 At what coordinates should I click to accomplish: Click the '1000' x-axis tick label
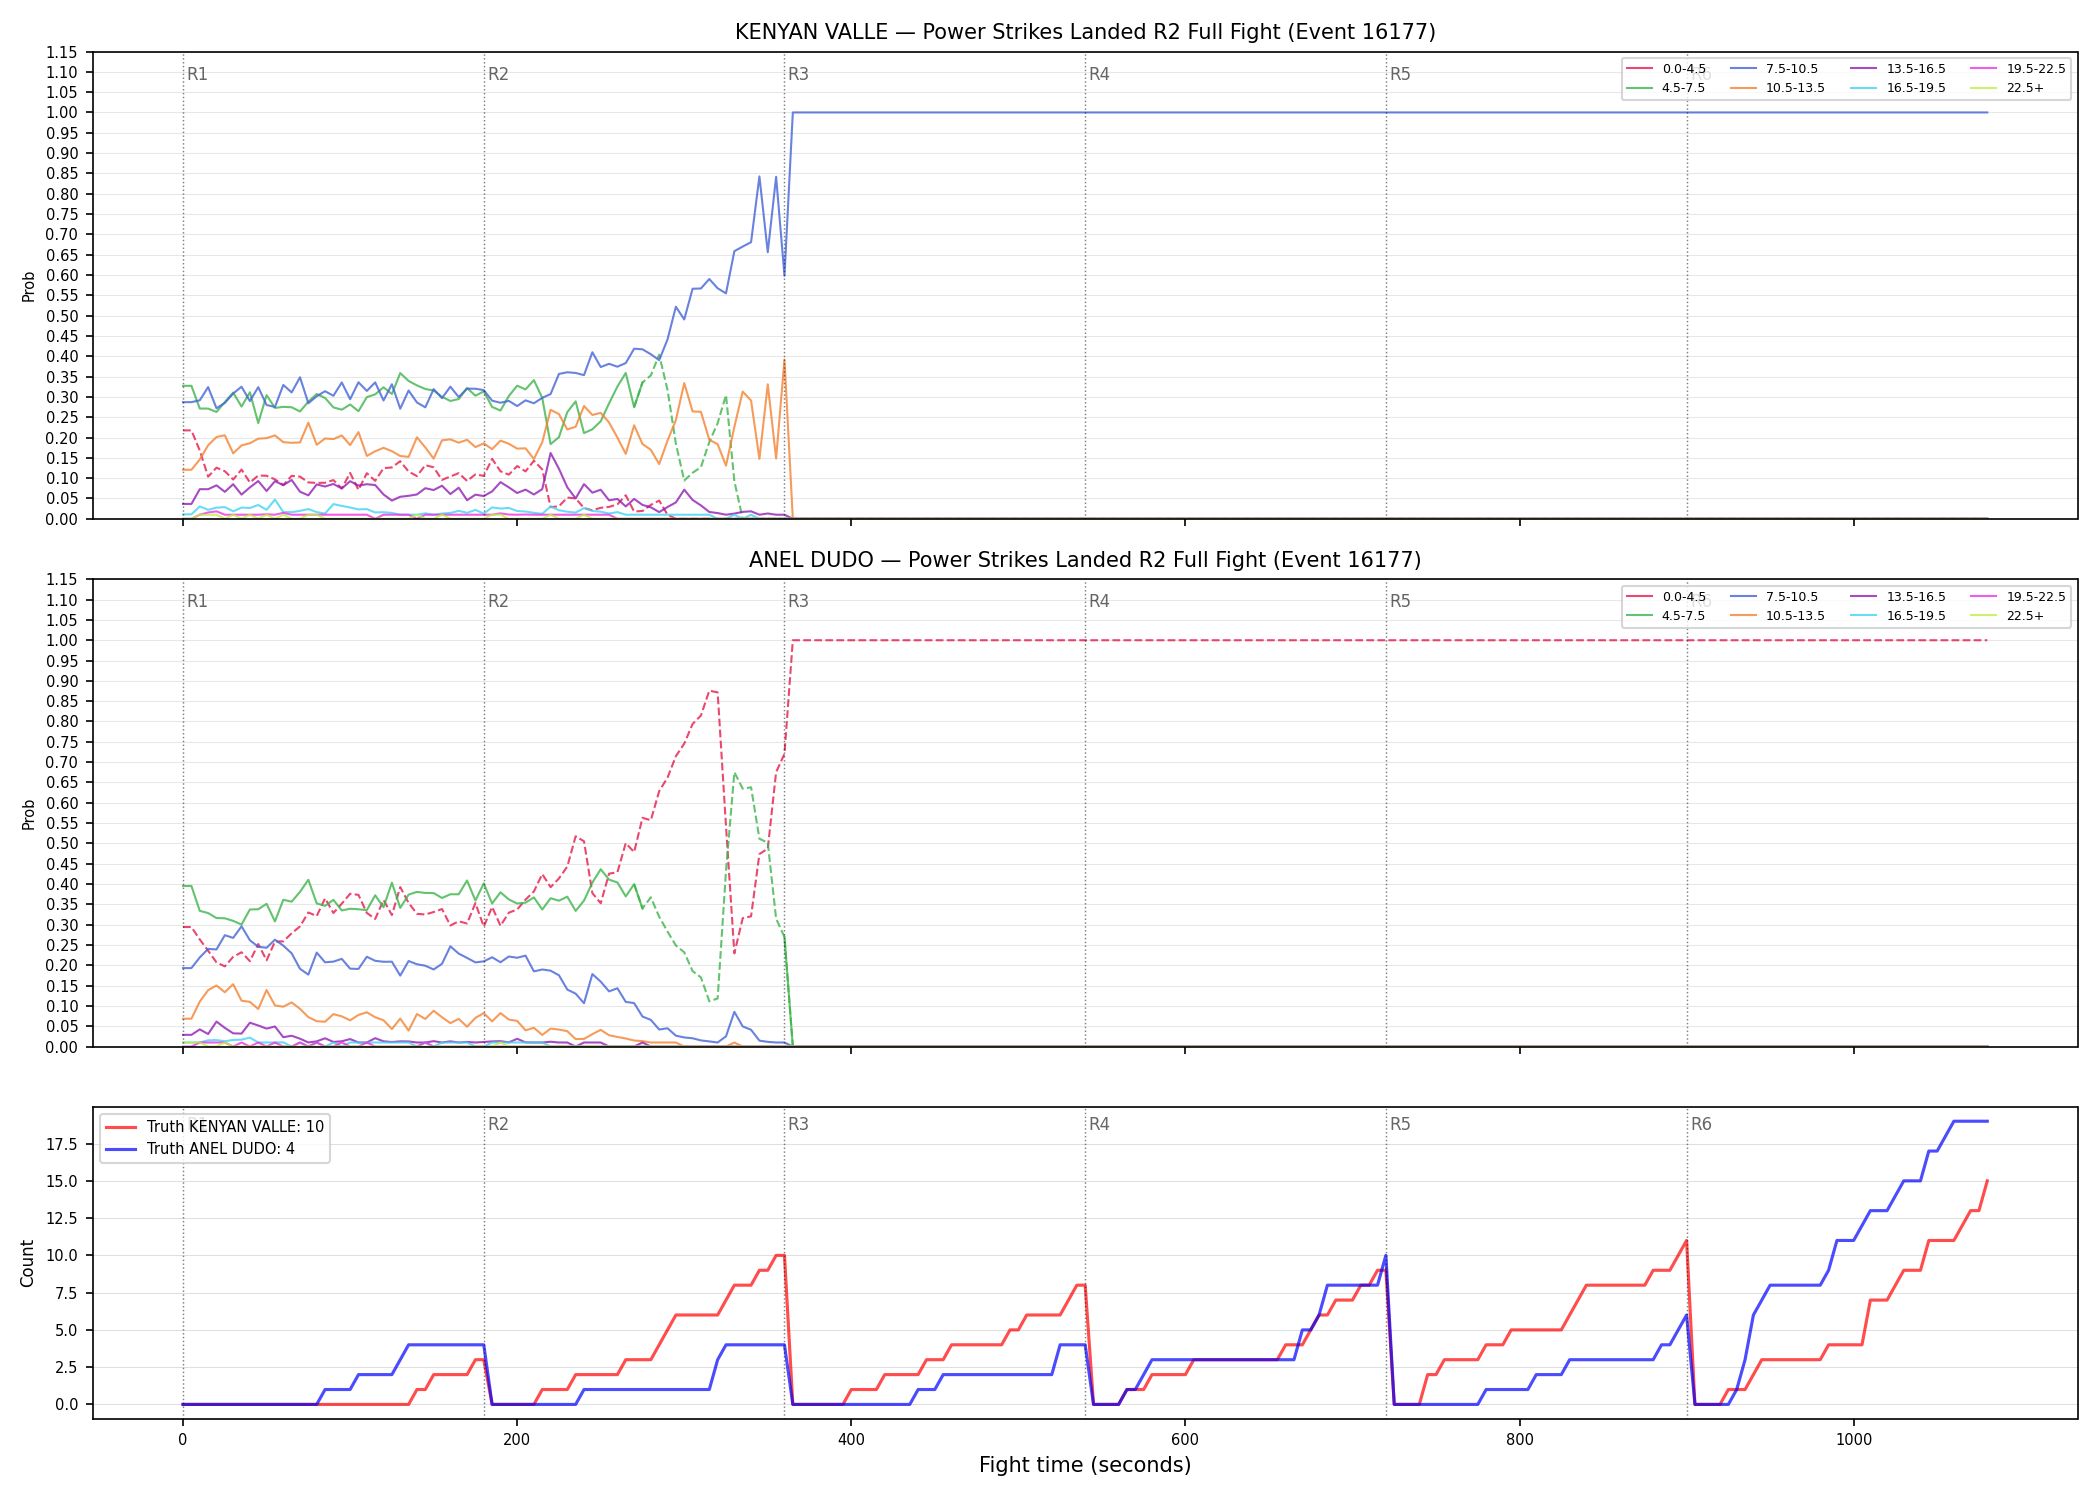(x=1853, y=1440)
